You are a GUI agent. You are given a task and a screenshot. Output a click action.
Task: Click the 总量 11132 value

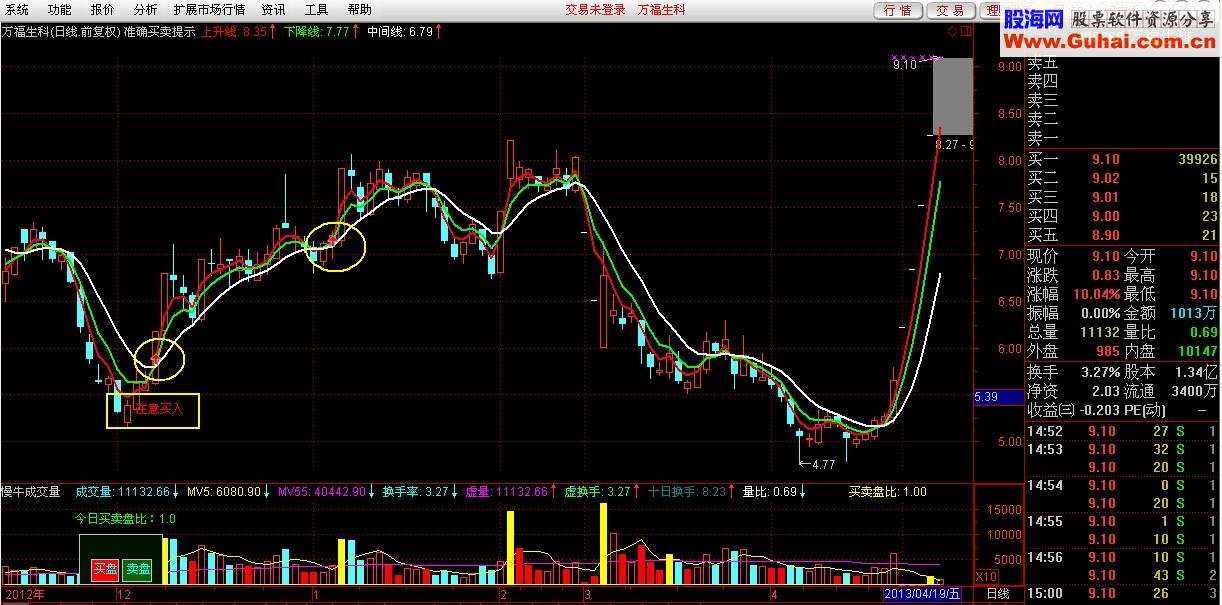tap(1101, 332)
